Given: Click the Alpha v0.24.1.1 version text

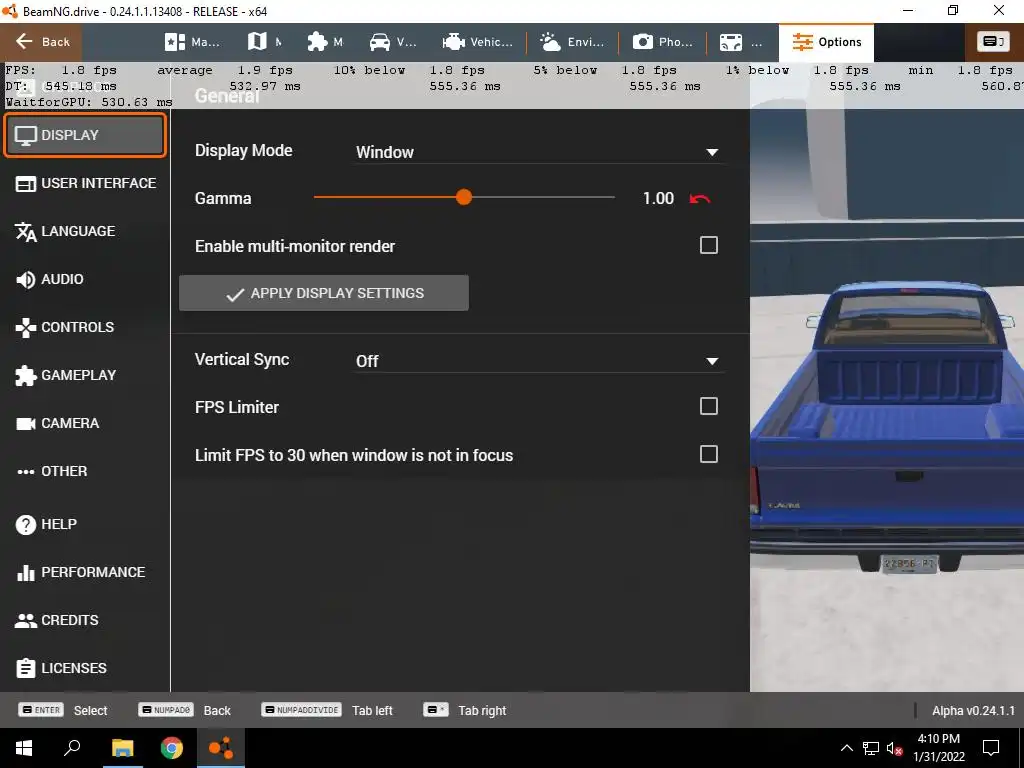Looking at the screenshot, I should [973, 711].
